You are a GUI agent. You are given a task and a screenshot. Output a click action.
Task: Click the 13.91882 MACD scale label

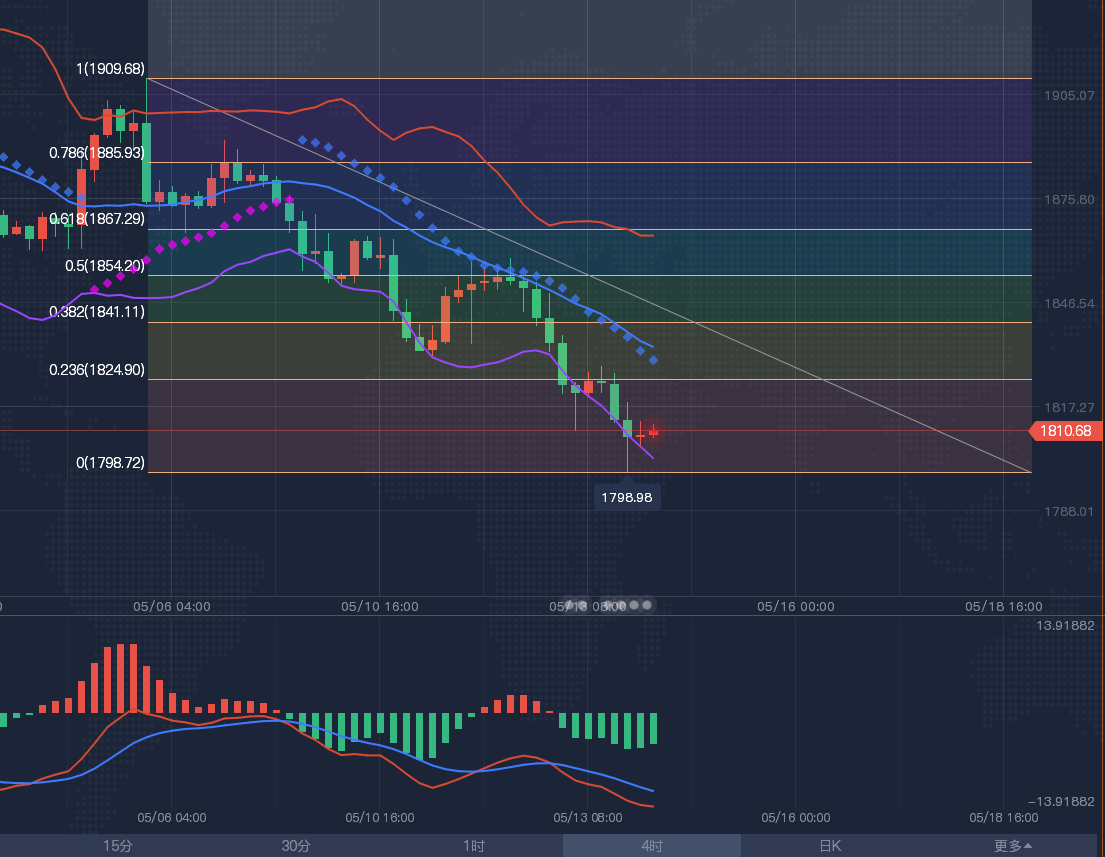click(1067, 625)
